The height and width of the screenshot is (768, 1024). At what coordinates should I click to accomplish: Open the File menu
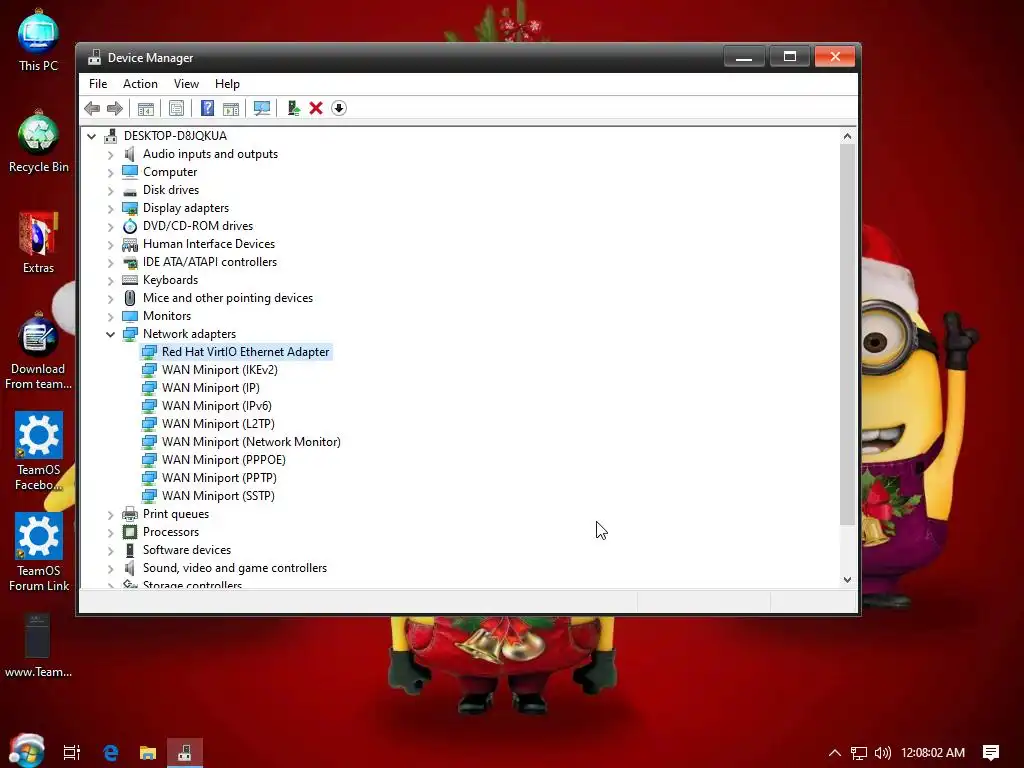(x=98, y=84)
